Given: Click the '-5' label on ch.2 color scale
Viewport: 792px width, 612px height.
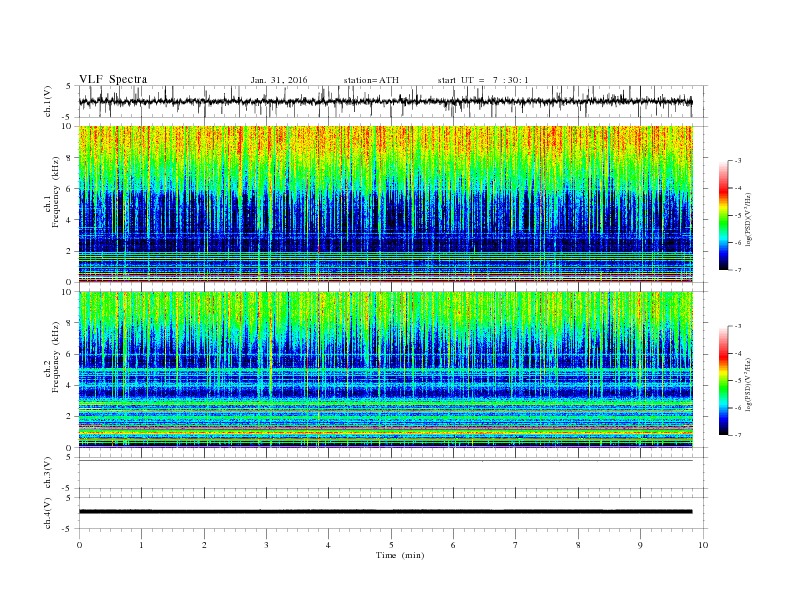Looking at the screenshot, I should click(x=737, y=380).
